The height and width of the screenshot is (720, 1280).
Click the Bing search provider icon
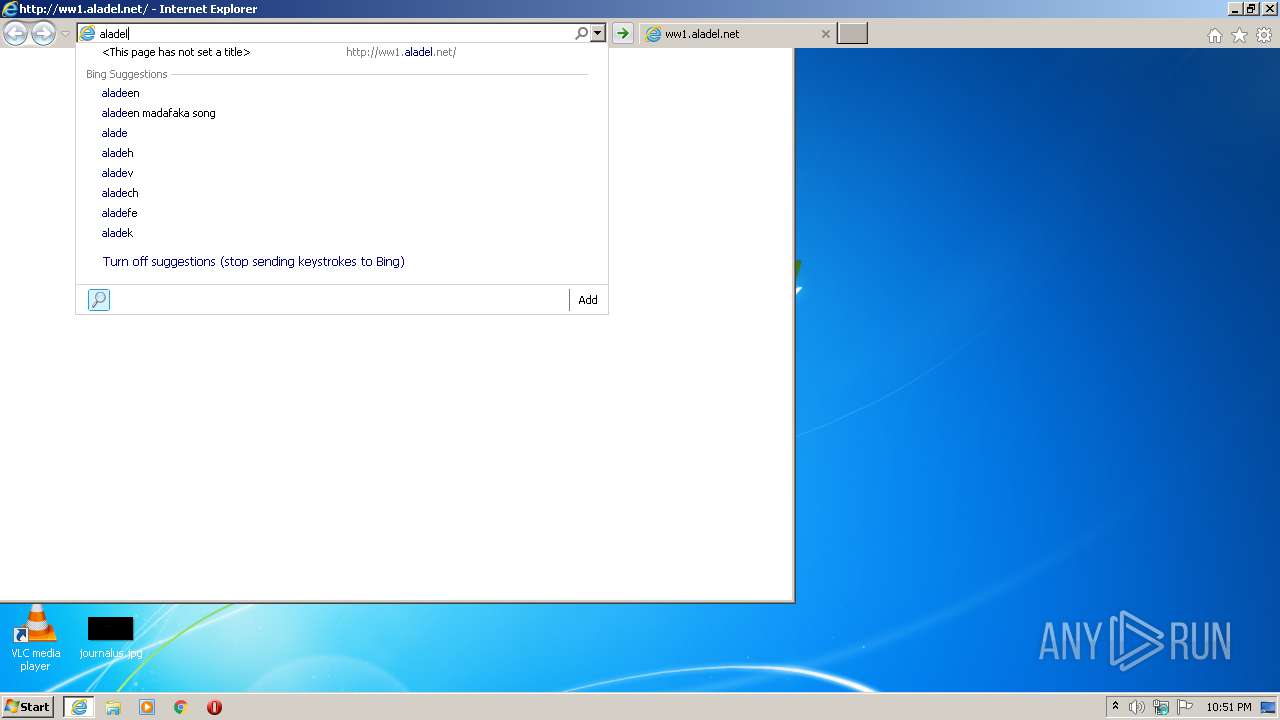click(x=99, y=300)
